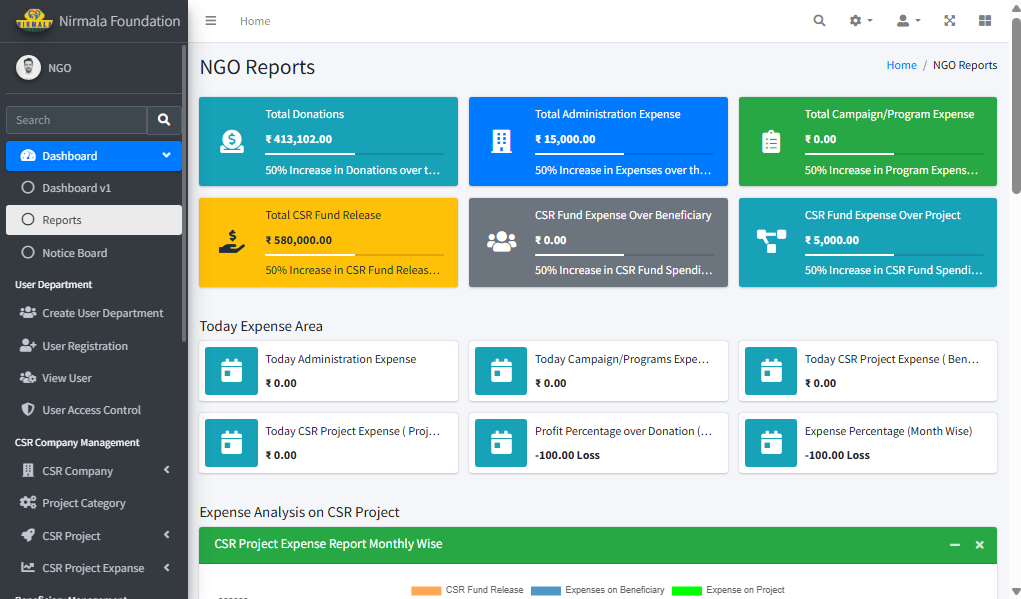The image size is (1021, 599).
Task: Click the CSR Company Management section header
Action: (77, 442)
